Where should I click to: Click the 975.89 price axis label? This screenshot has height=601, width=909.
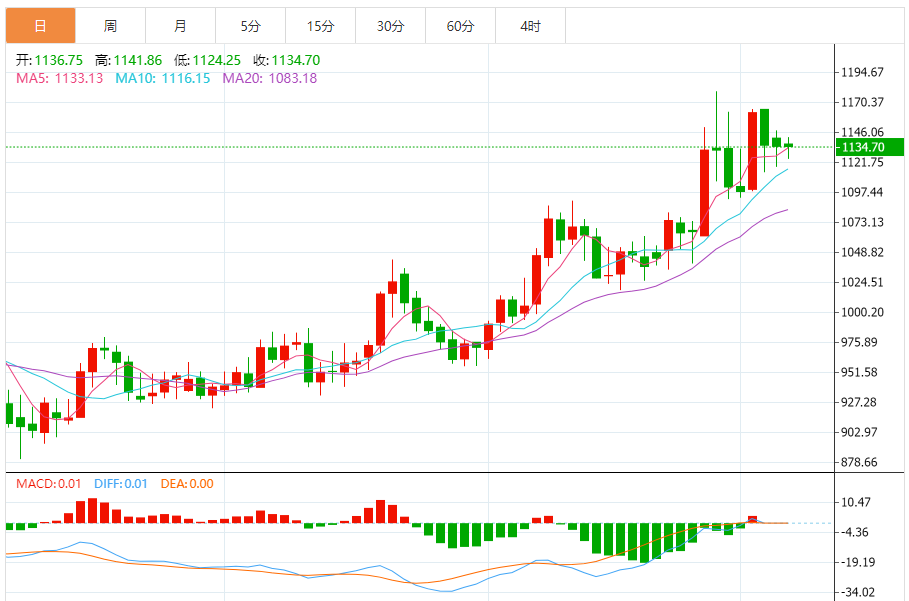pos(859,343)
